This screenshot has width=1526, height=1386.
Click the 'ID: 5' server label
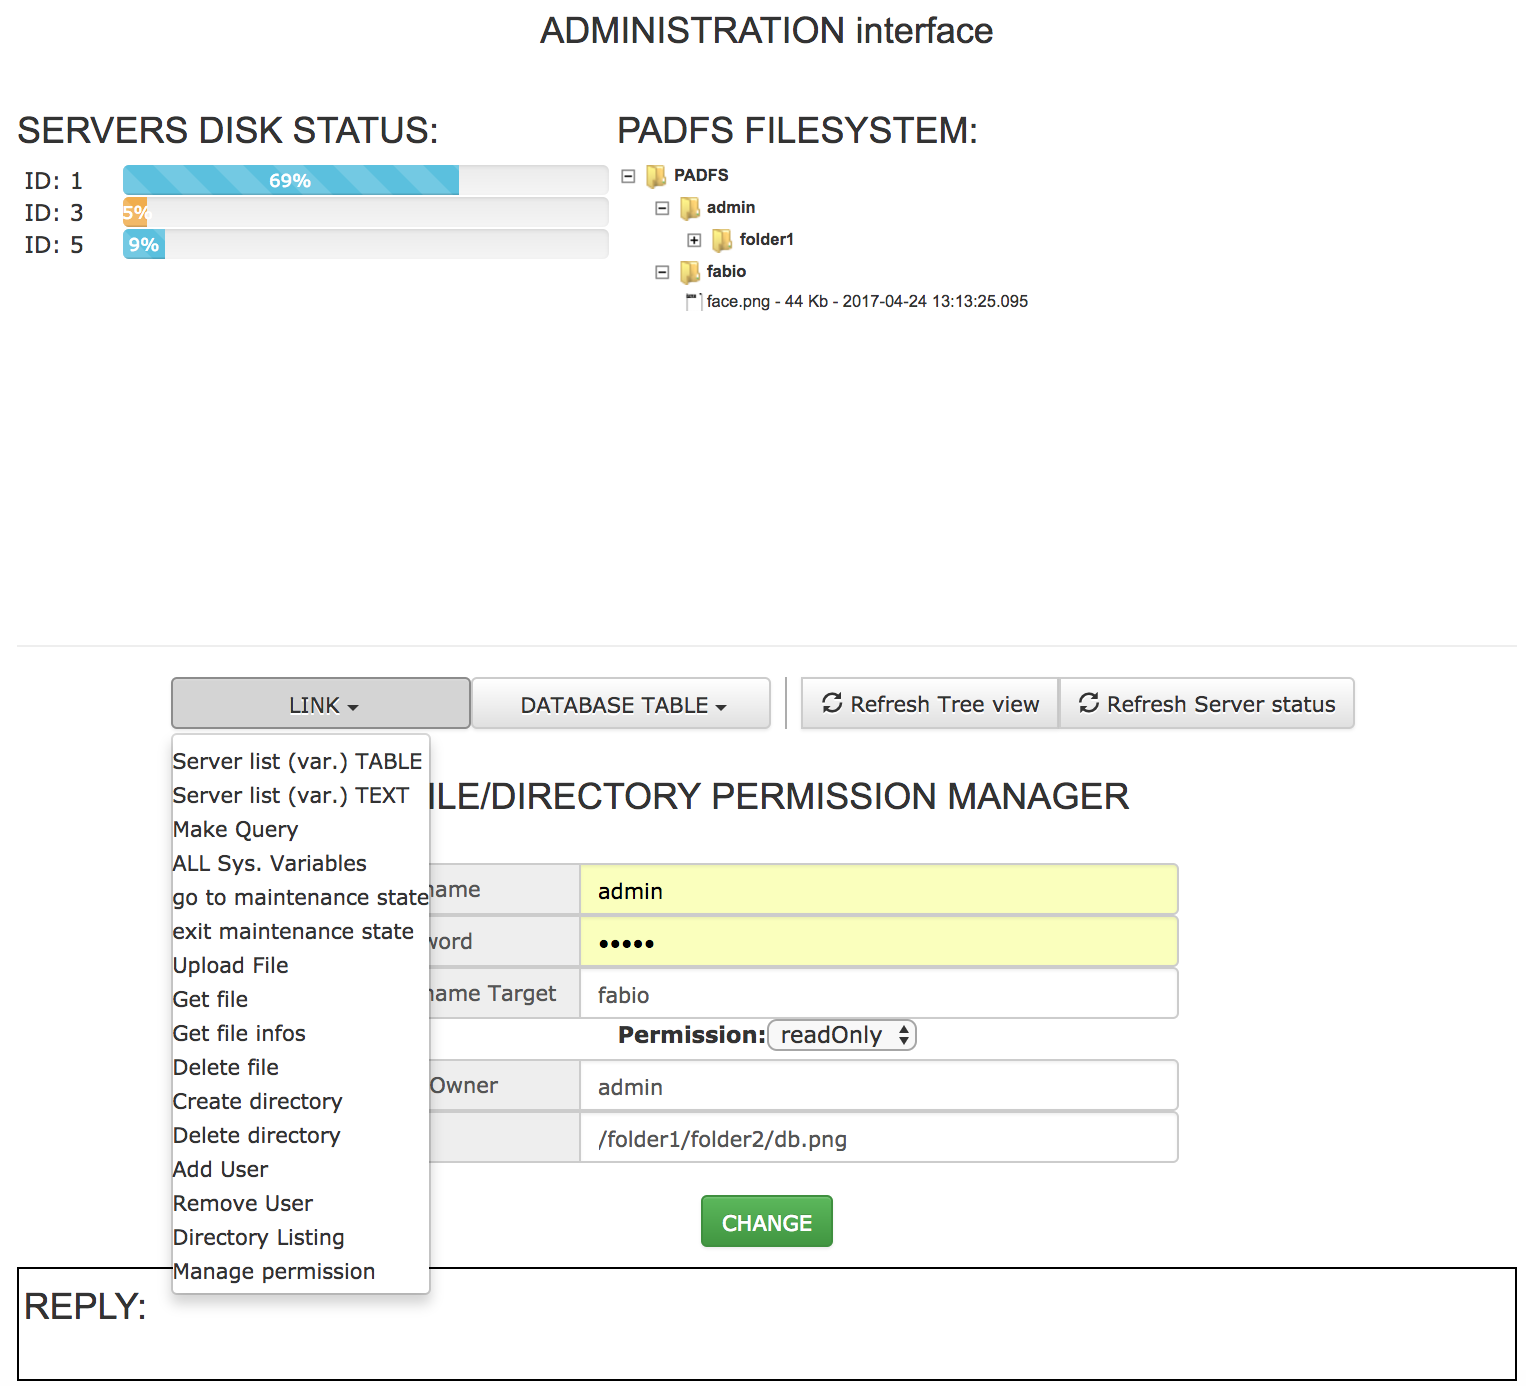click(54, 245)
